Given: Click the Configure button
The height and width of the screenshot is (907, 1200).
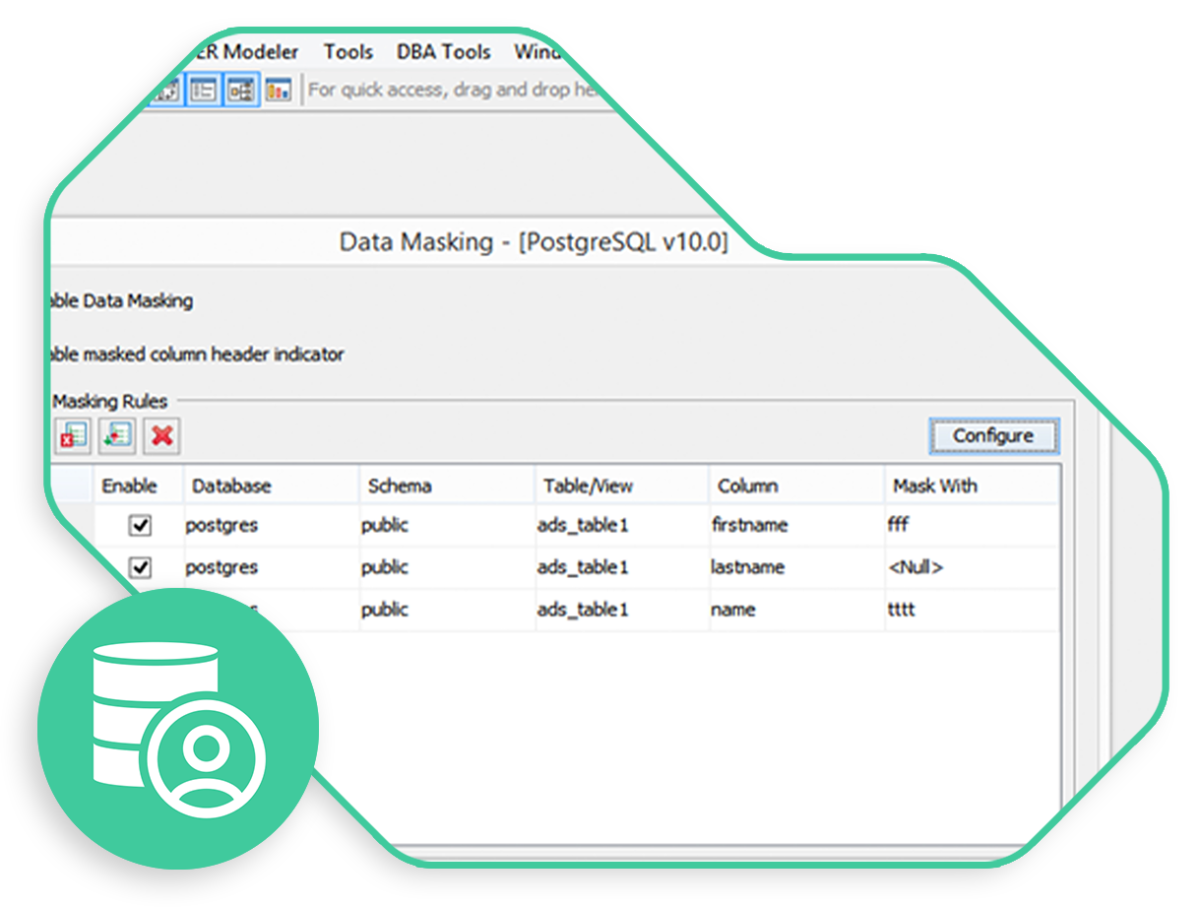Looking at the screenshot, I should [x=993, y=436].
